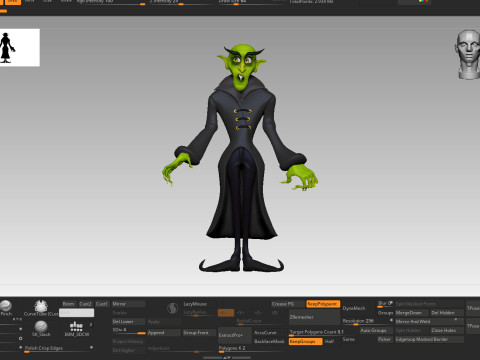The width and height of the screenshot is (480, 360).
Task: Click the green vampire character model
Action: click(x=241, y=157)
